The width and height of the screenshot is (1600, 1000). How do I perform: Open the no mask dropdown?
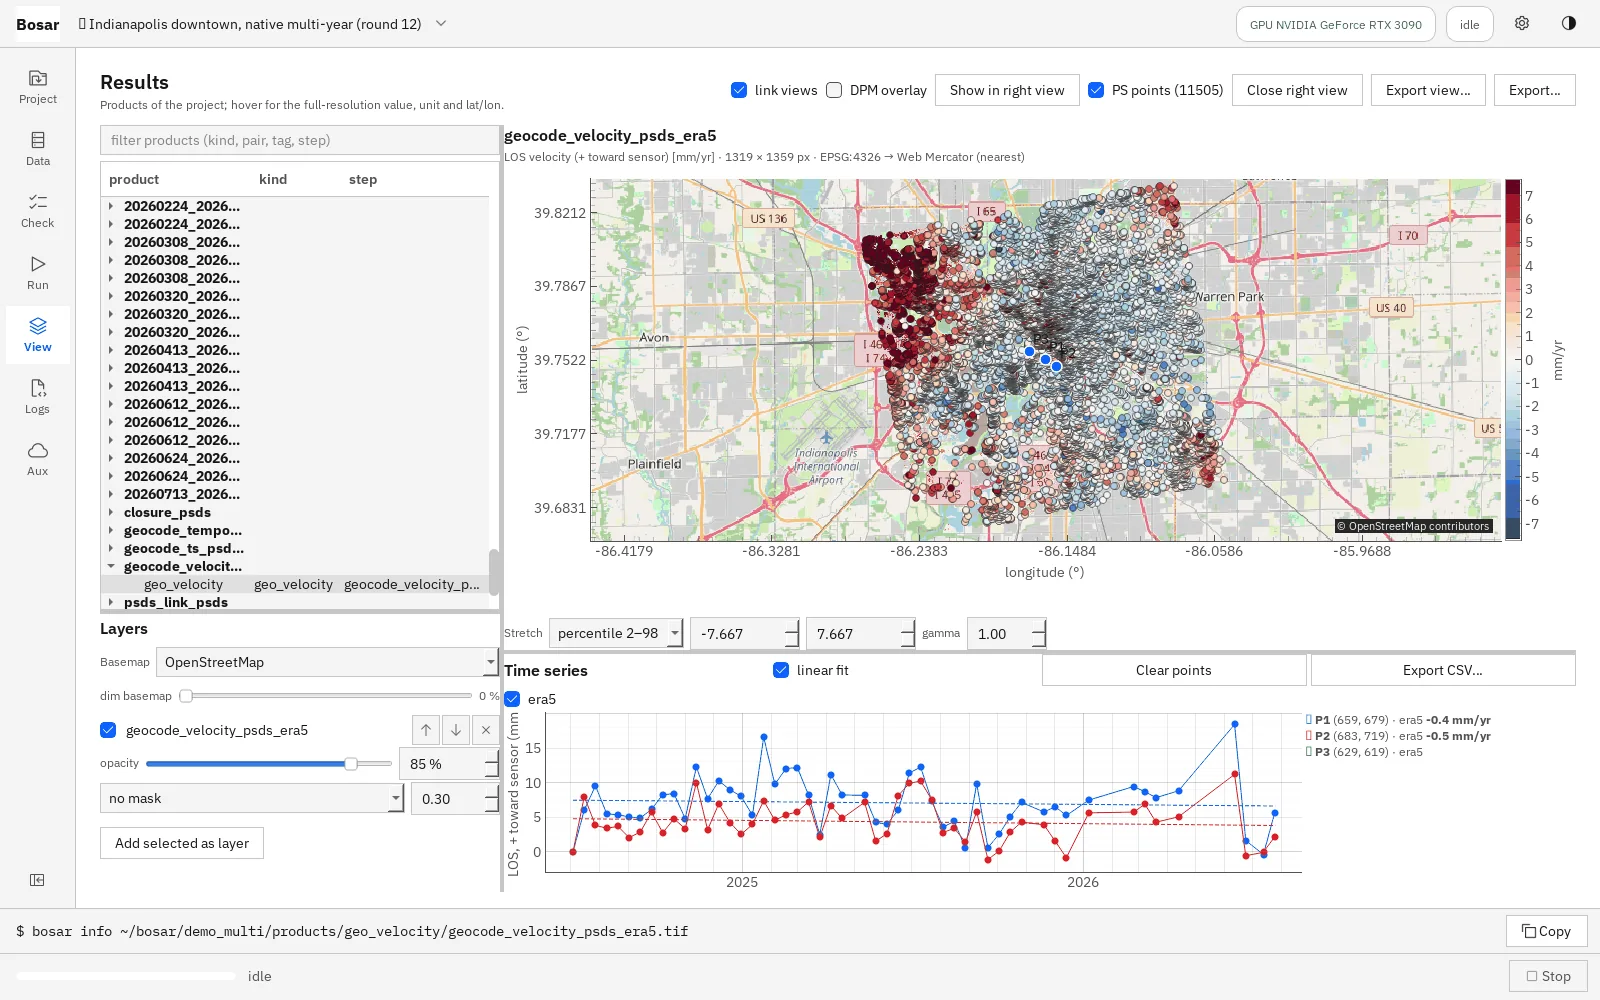(x=251, y=798)
